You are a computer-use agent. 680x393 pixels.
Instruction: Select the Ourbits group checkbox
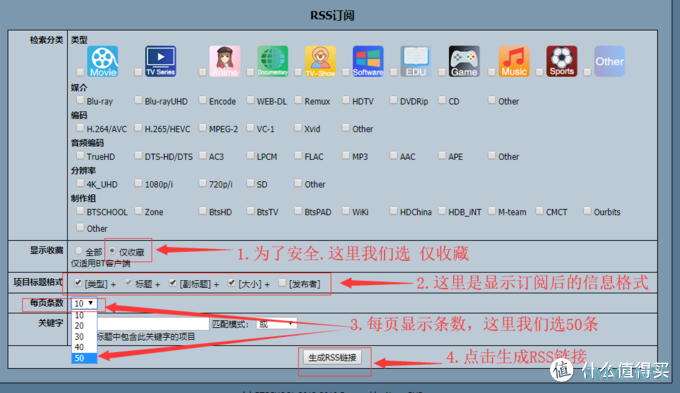pos(587,211)
